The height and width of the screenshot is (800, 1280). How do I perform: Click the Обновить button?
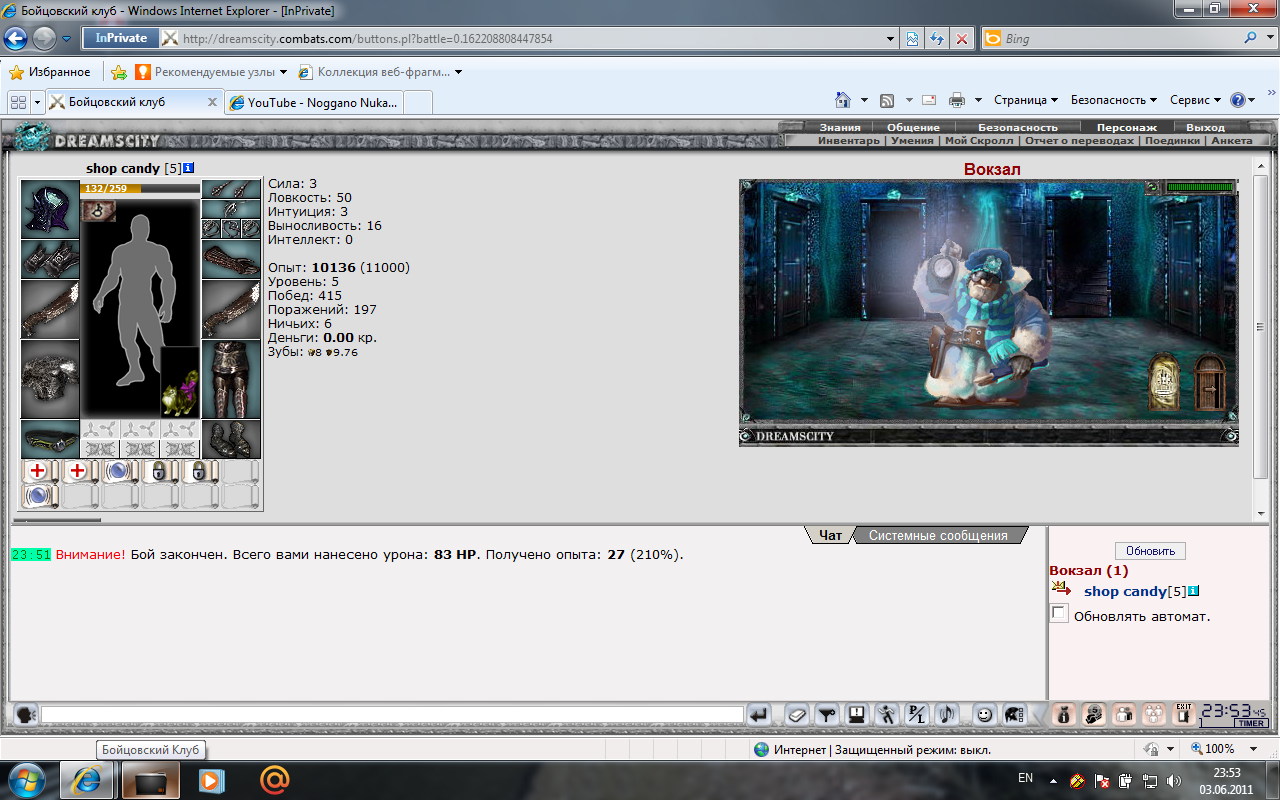pos(1150,551)
